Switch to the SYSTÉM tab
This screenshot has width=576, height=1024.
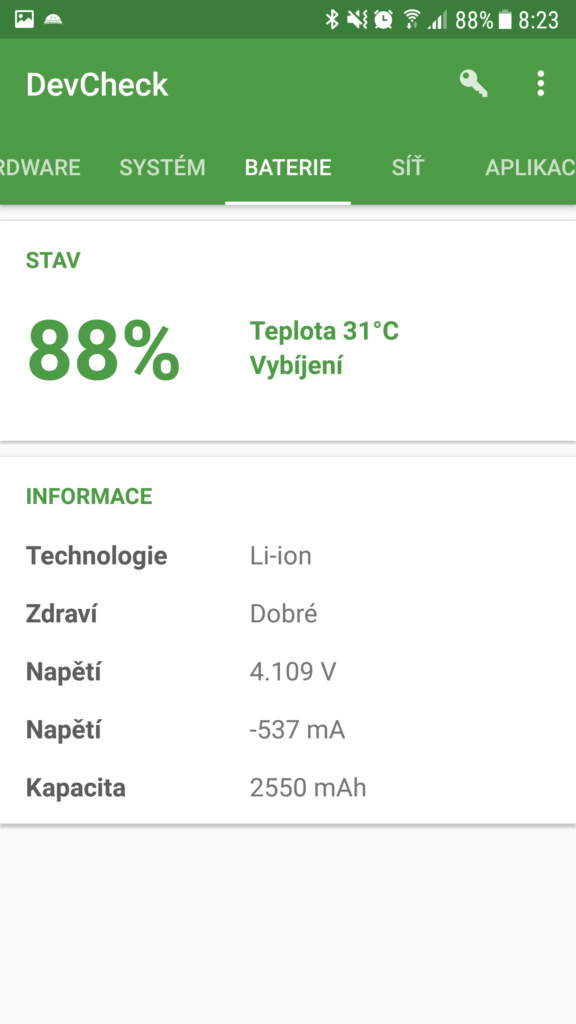click(163, 168)
